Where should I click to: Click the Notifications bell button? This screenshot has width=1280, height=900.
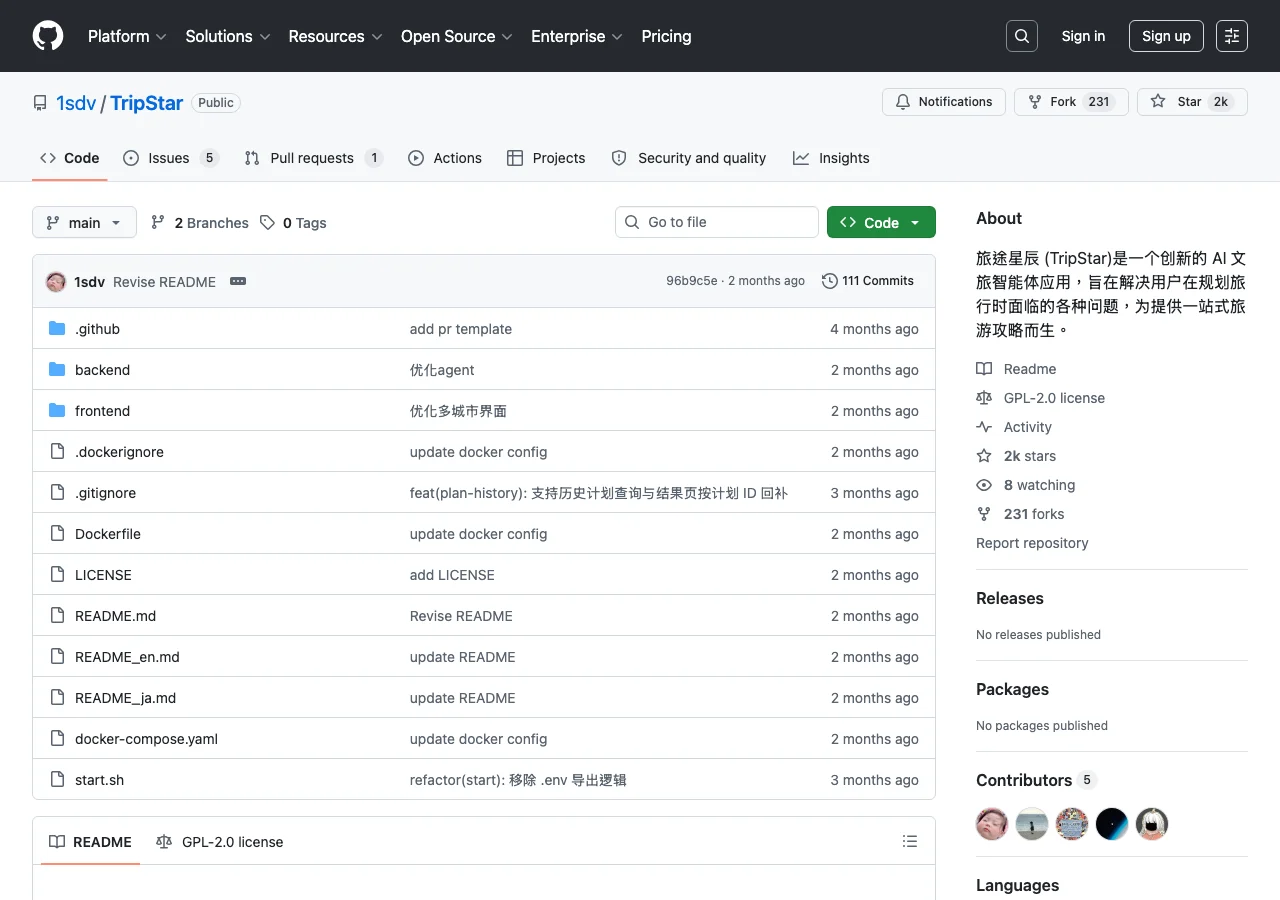coord(944,102)
